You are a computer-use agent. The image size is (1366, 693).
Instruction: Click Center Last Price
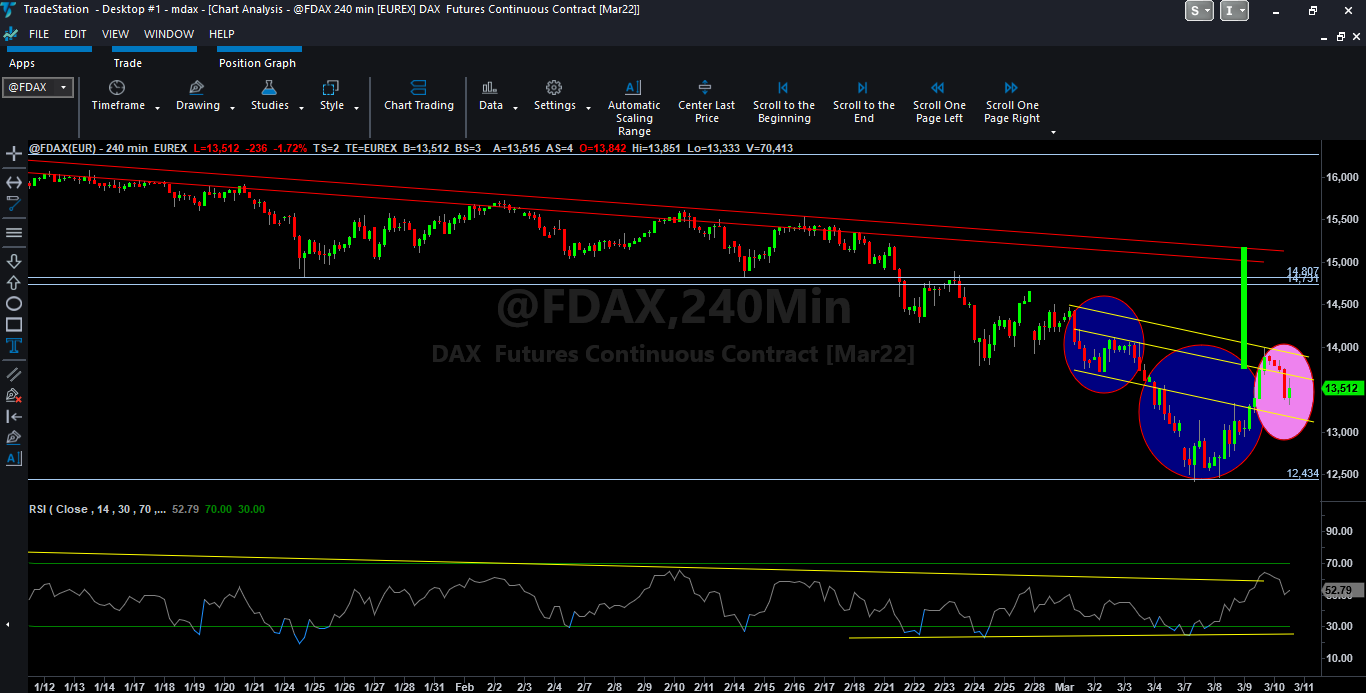[x=706, y=102]
